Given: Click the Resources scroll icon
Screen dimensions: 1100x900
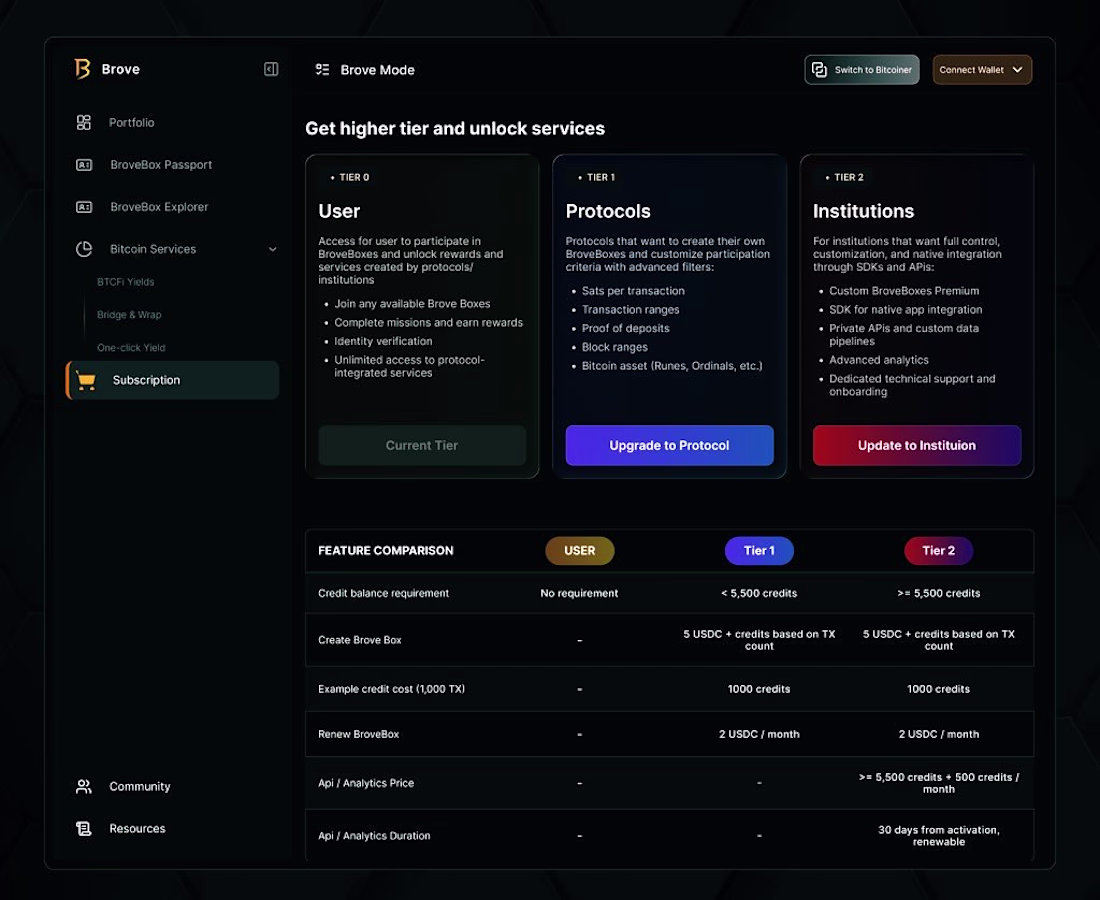Looking at the screenshot, I should pyautogui.click(x=84, y=828).
